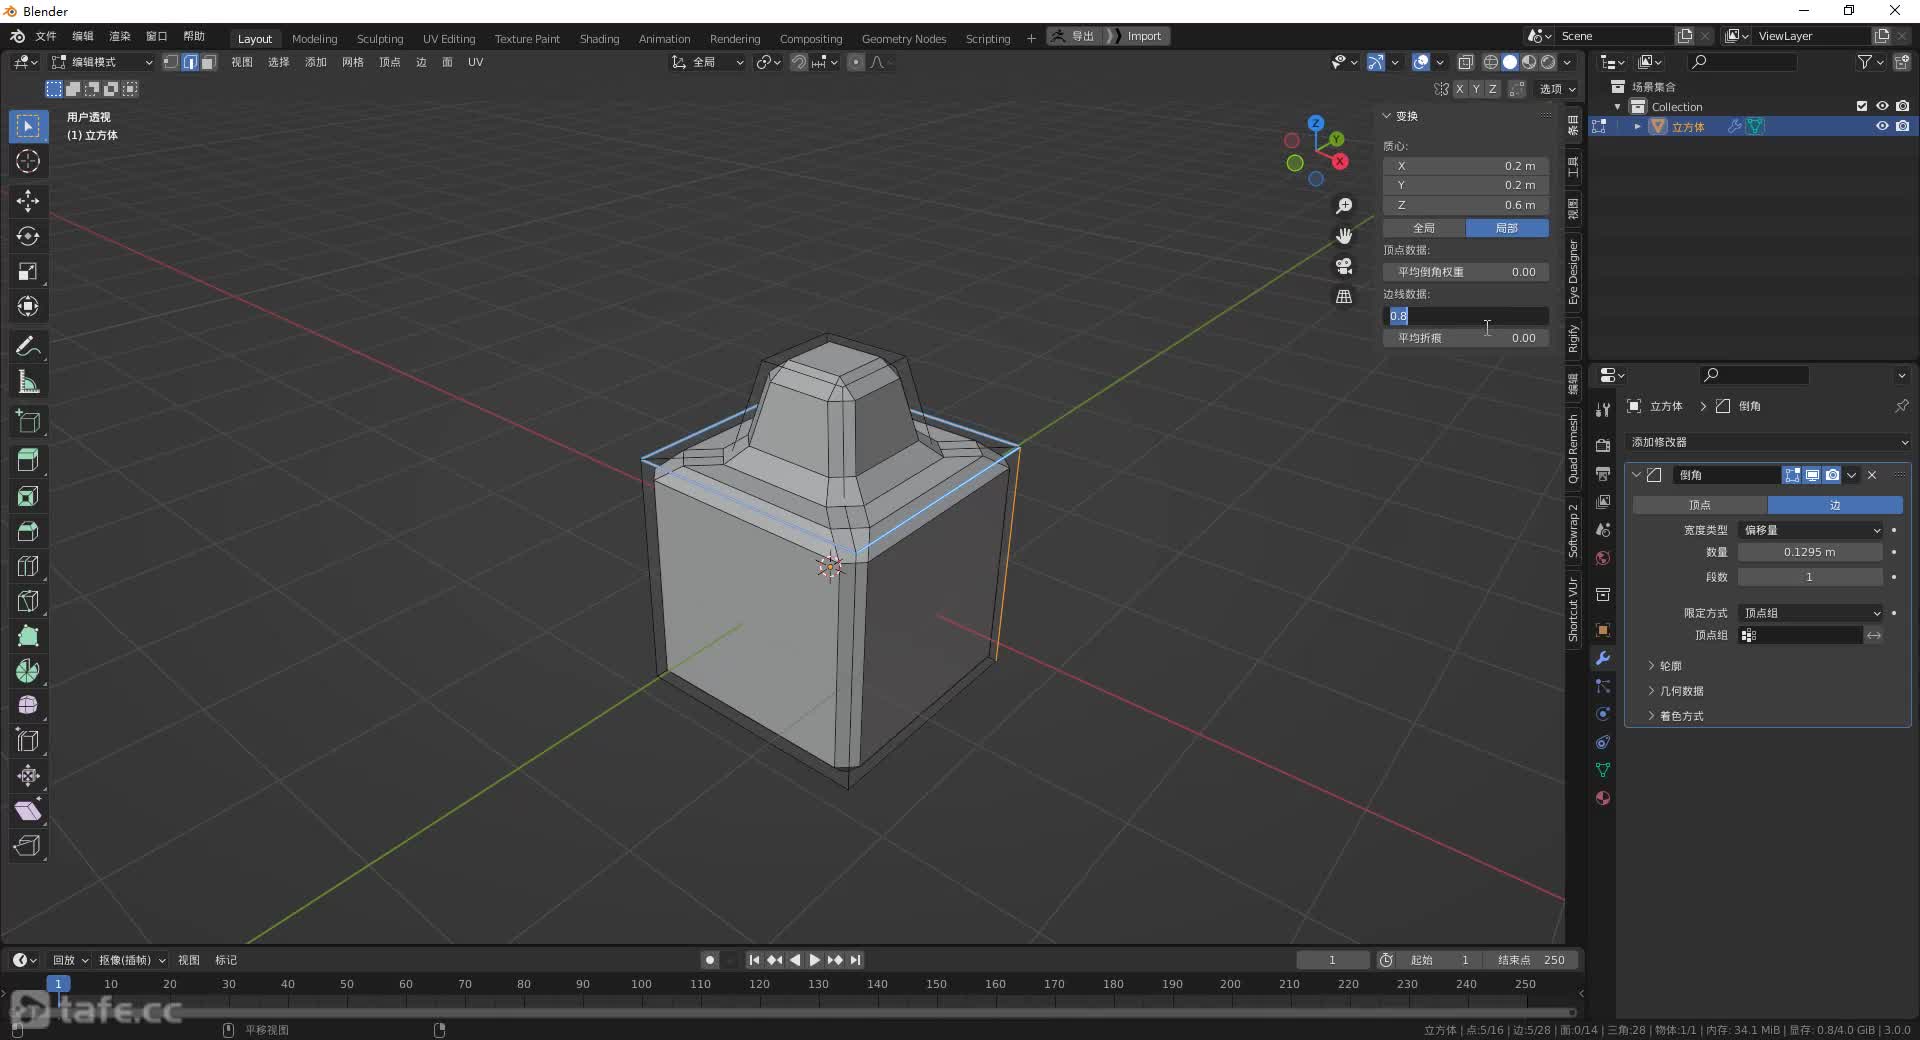Activate the Shrink/Fatten tool

[x=28, y=776]
